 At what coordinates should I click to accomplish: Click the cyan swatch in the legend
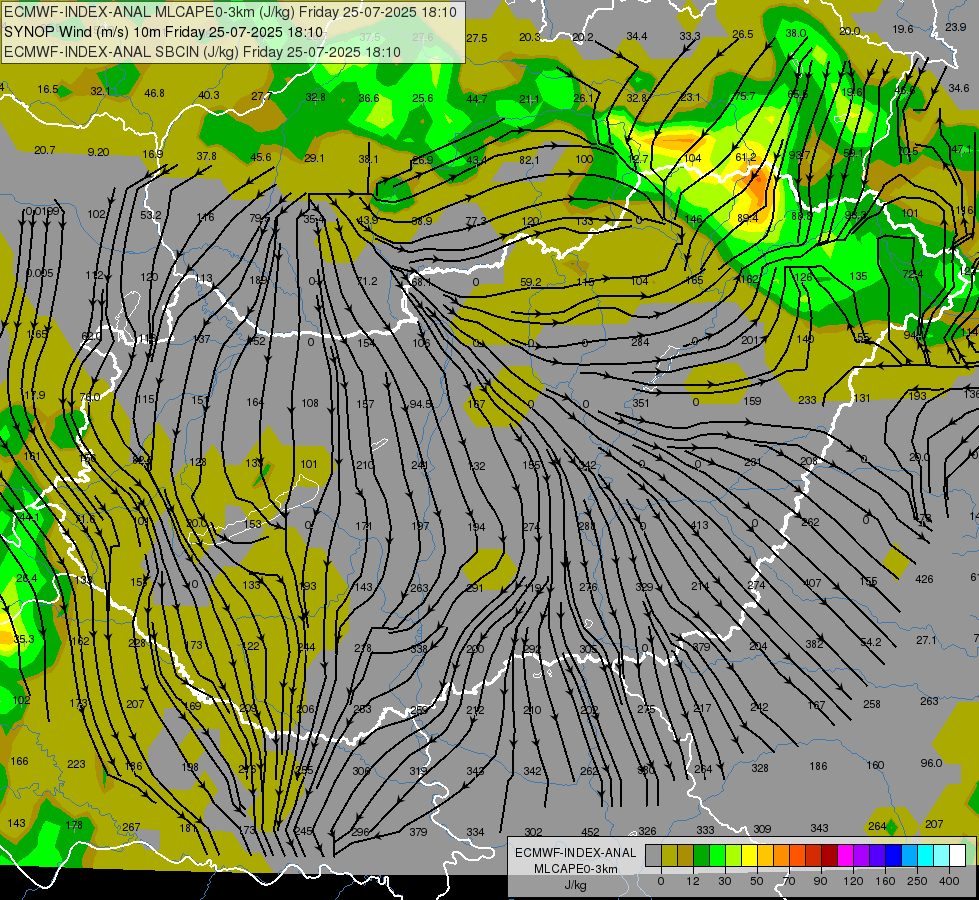click(x=926, y=855)
